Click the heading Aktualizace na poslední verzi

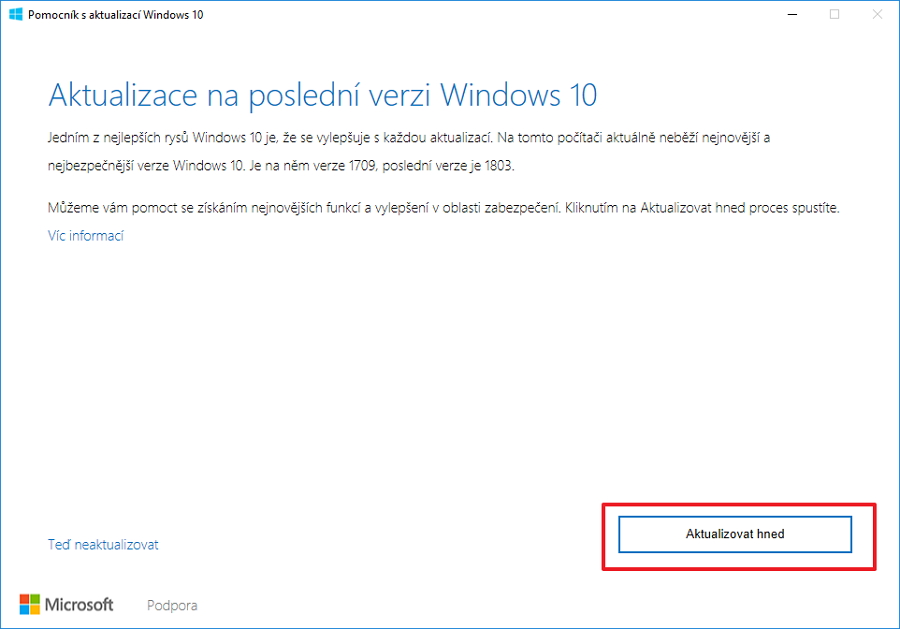pos(240,96)
